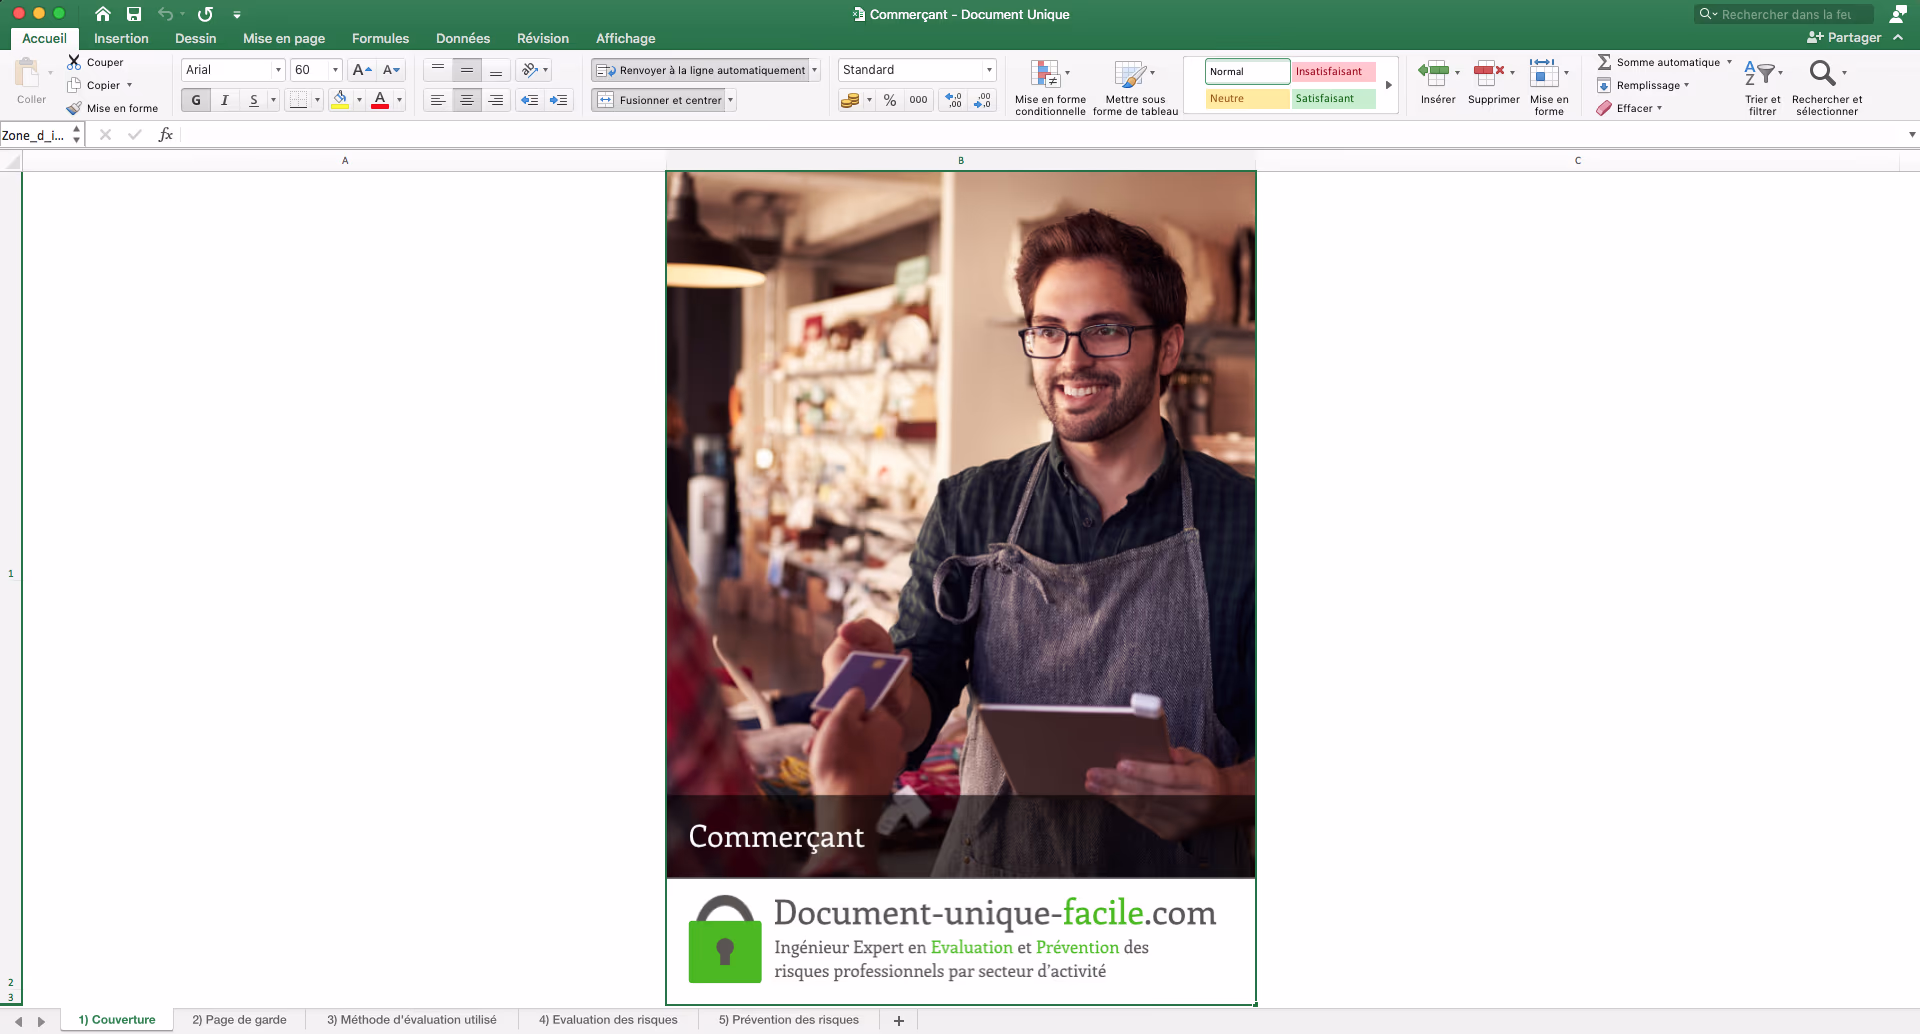Toggle middle vertical alignment
This screenshot has width=1920, height=1034.
[x=467, y=70]
